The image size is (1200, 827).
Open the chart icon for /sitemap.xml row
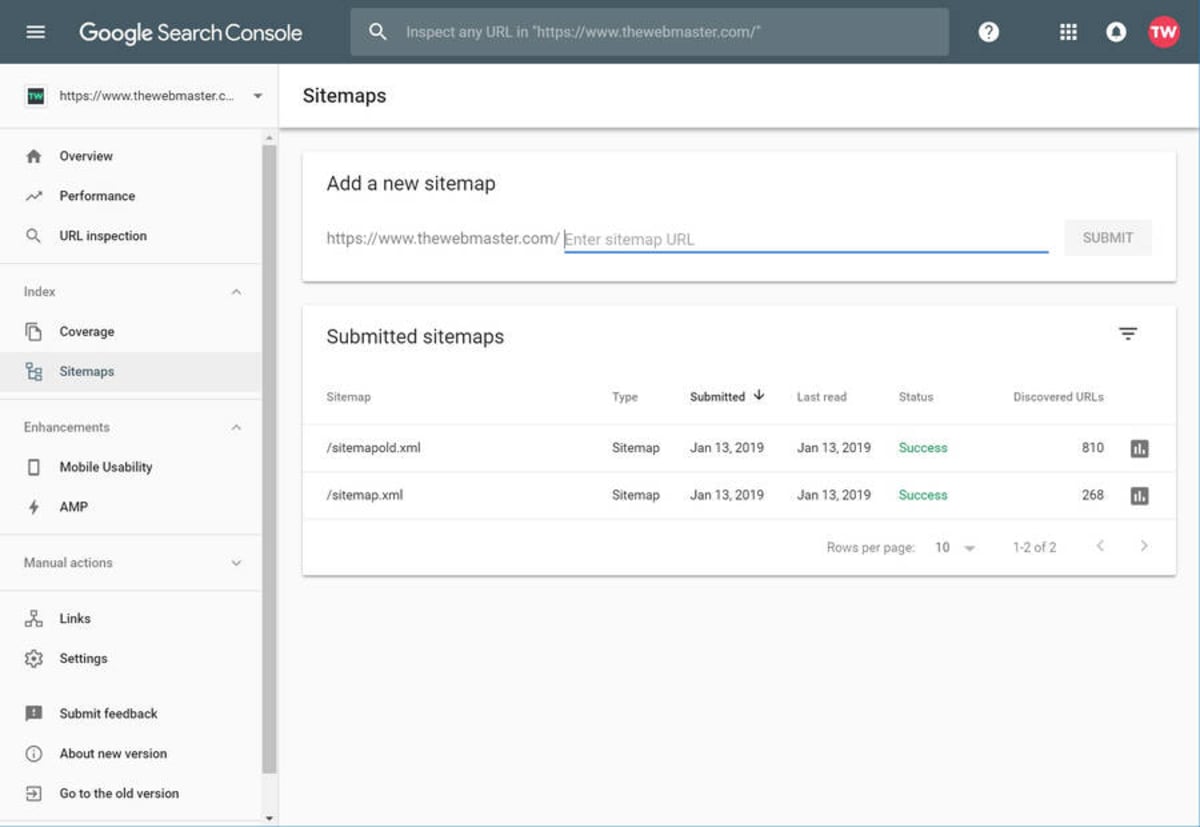point(1139,495)
